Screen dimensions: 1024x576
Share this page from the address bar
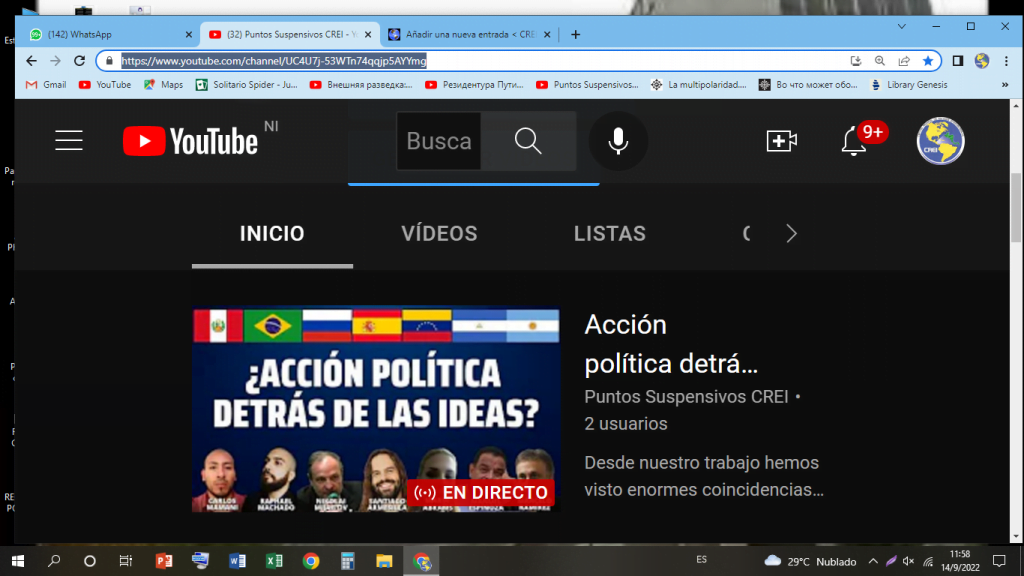[x=904, y=61]
